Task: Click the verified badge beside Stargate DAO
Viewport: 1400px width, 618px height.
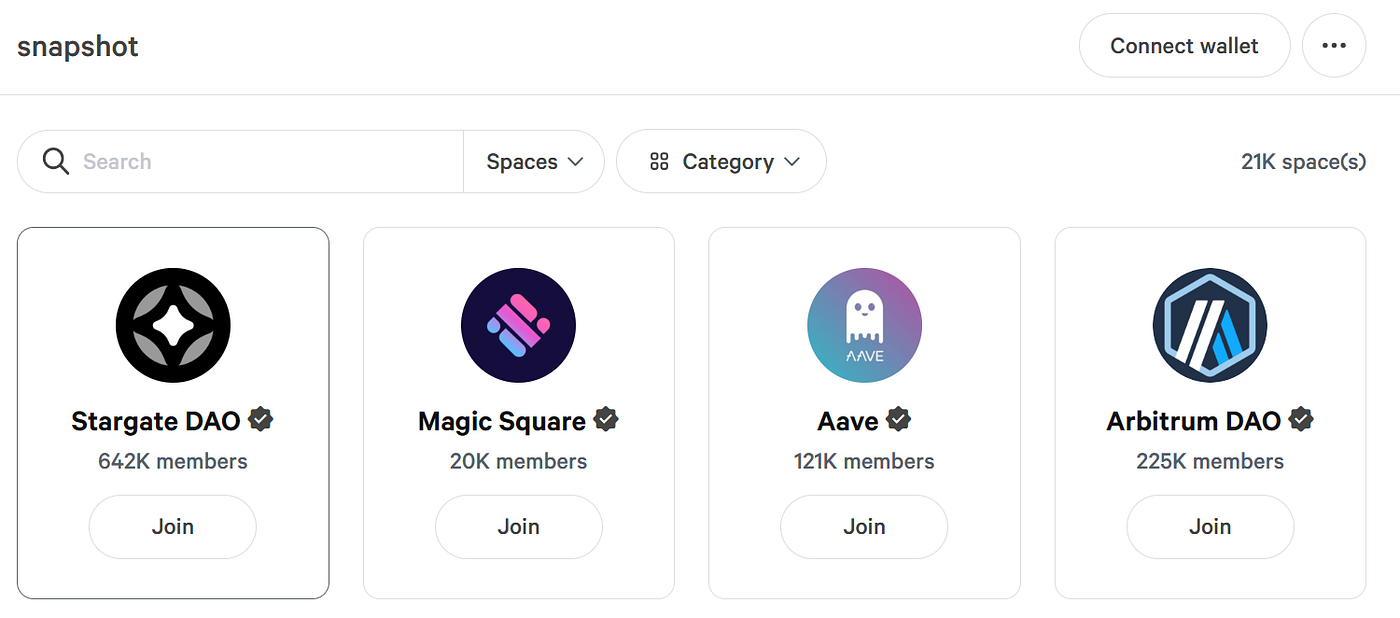Action: pyautogui.click(x=261, y=419)
